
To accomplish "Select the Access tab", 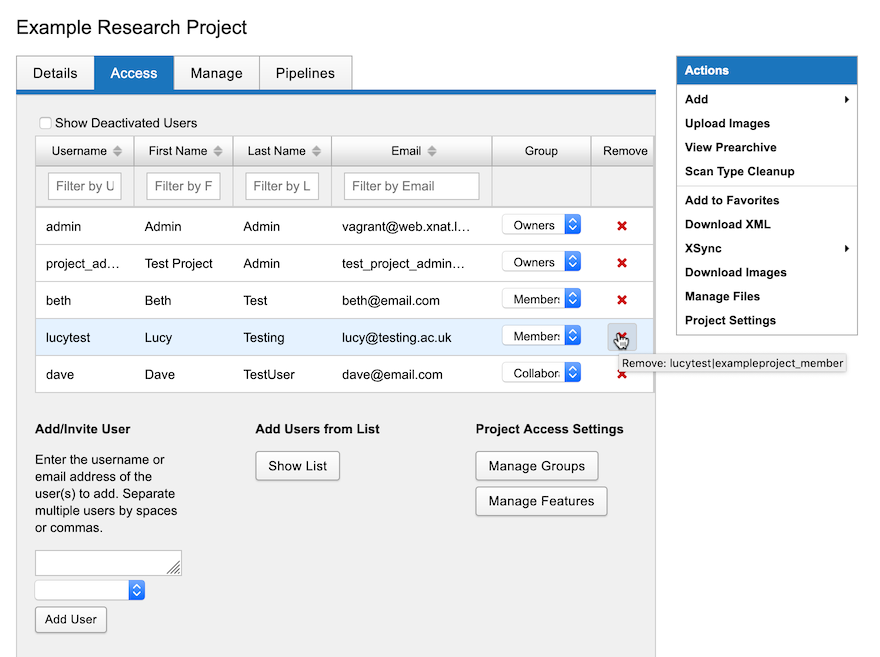I will 134,73.
